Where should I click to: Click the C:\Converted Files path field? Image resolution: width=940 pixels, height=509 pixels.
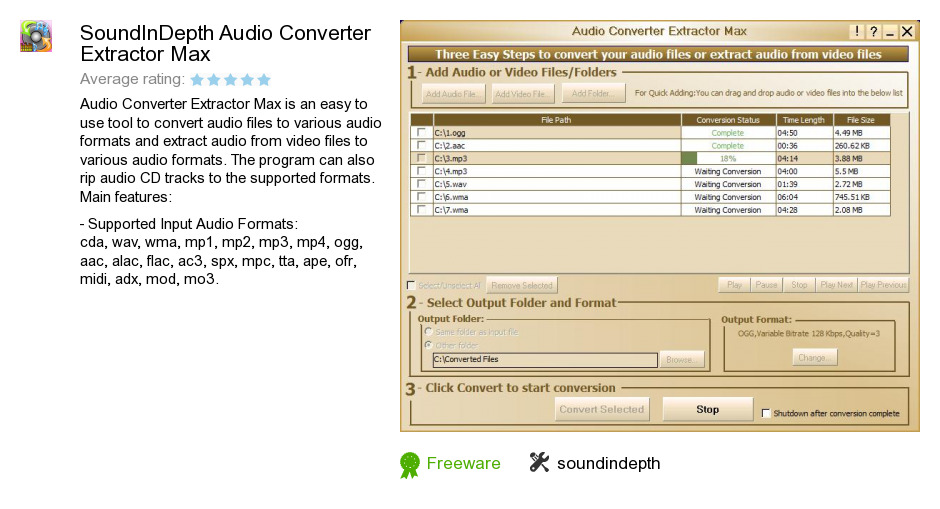coord(545,360)
